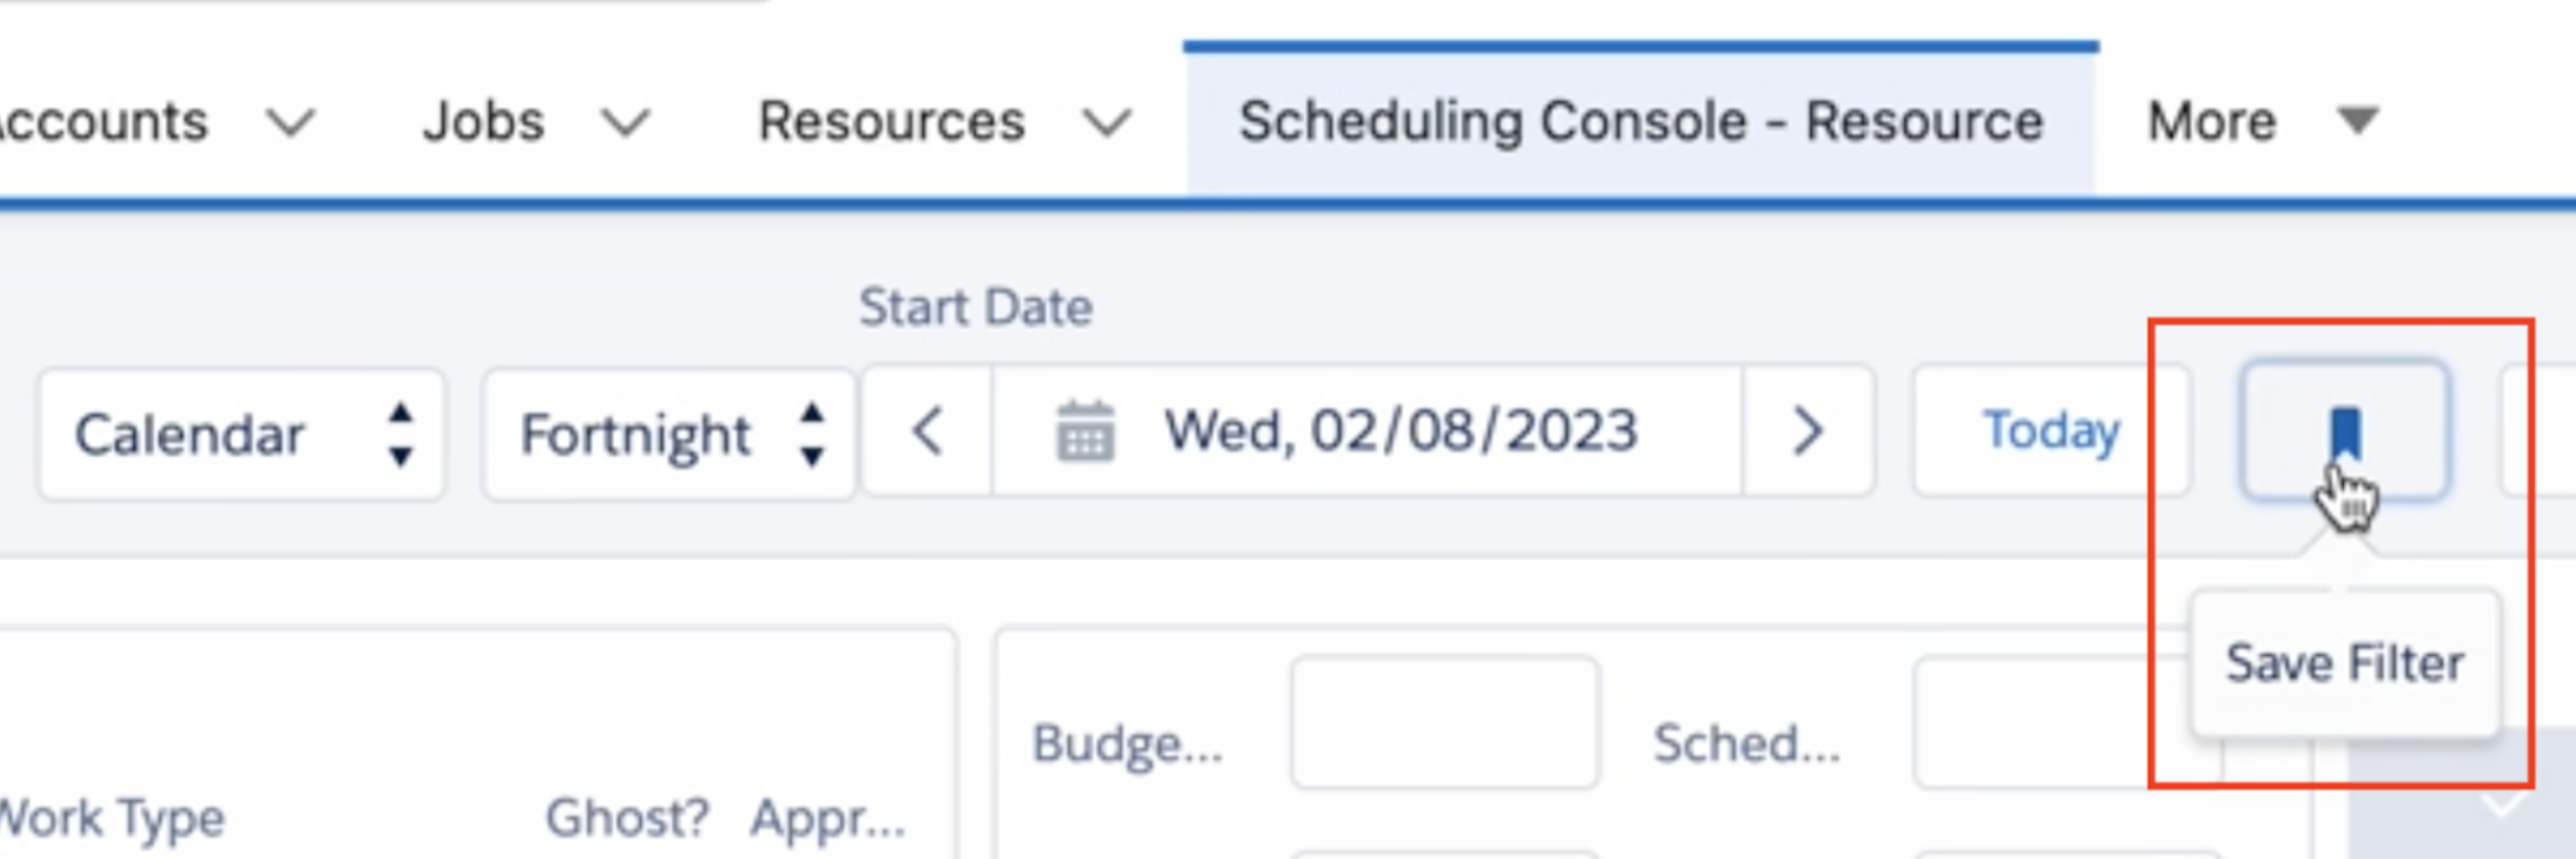
Task: Open the date picker calendar icon
Action: pyautogui.click(x=1085, y=431)
